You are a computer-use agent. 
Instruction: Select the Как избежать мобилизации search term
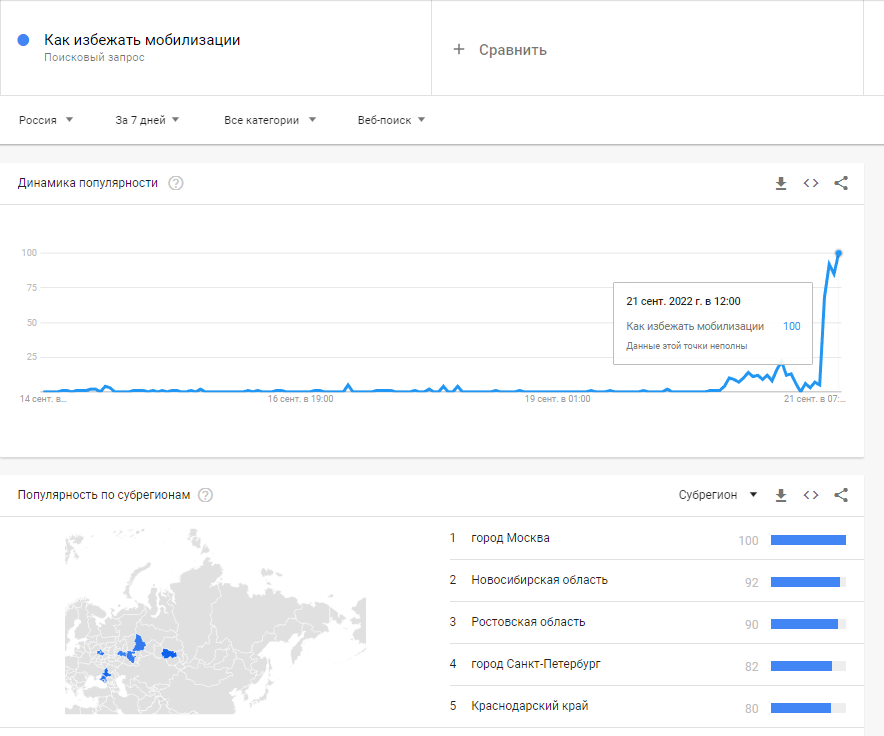(142, 40)
